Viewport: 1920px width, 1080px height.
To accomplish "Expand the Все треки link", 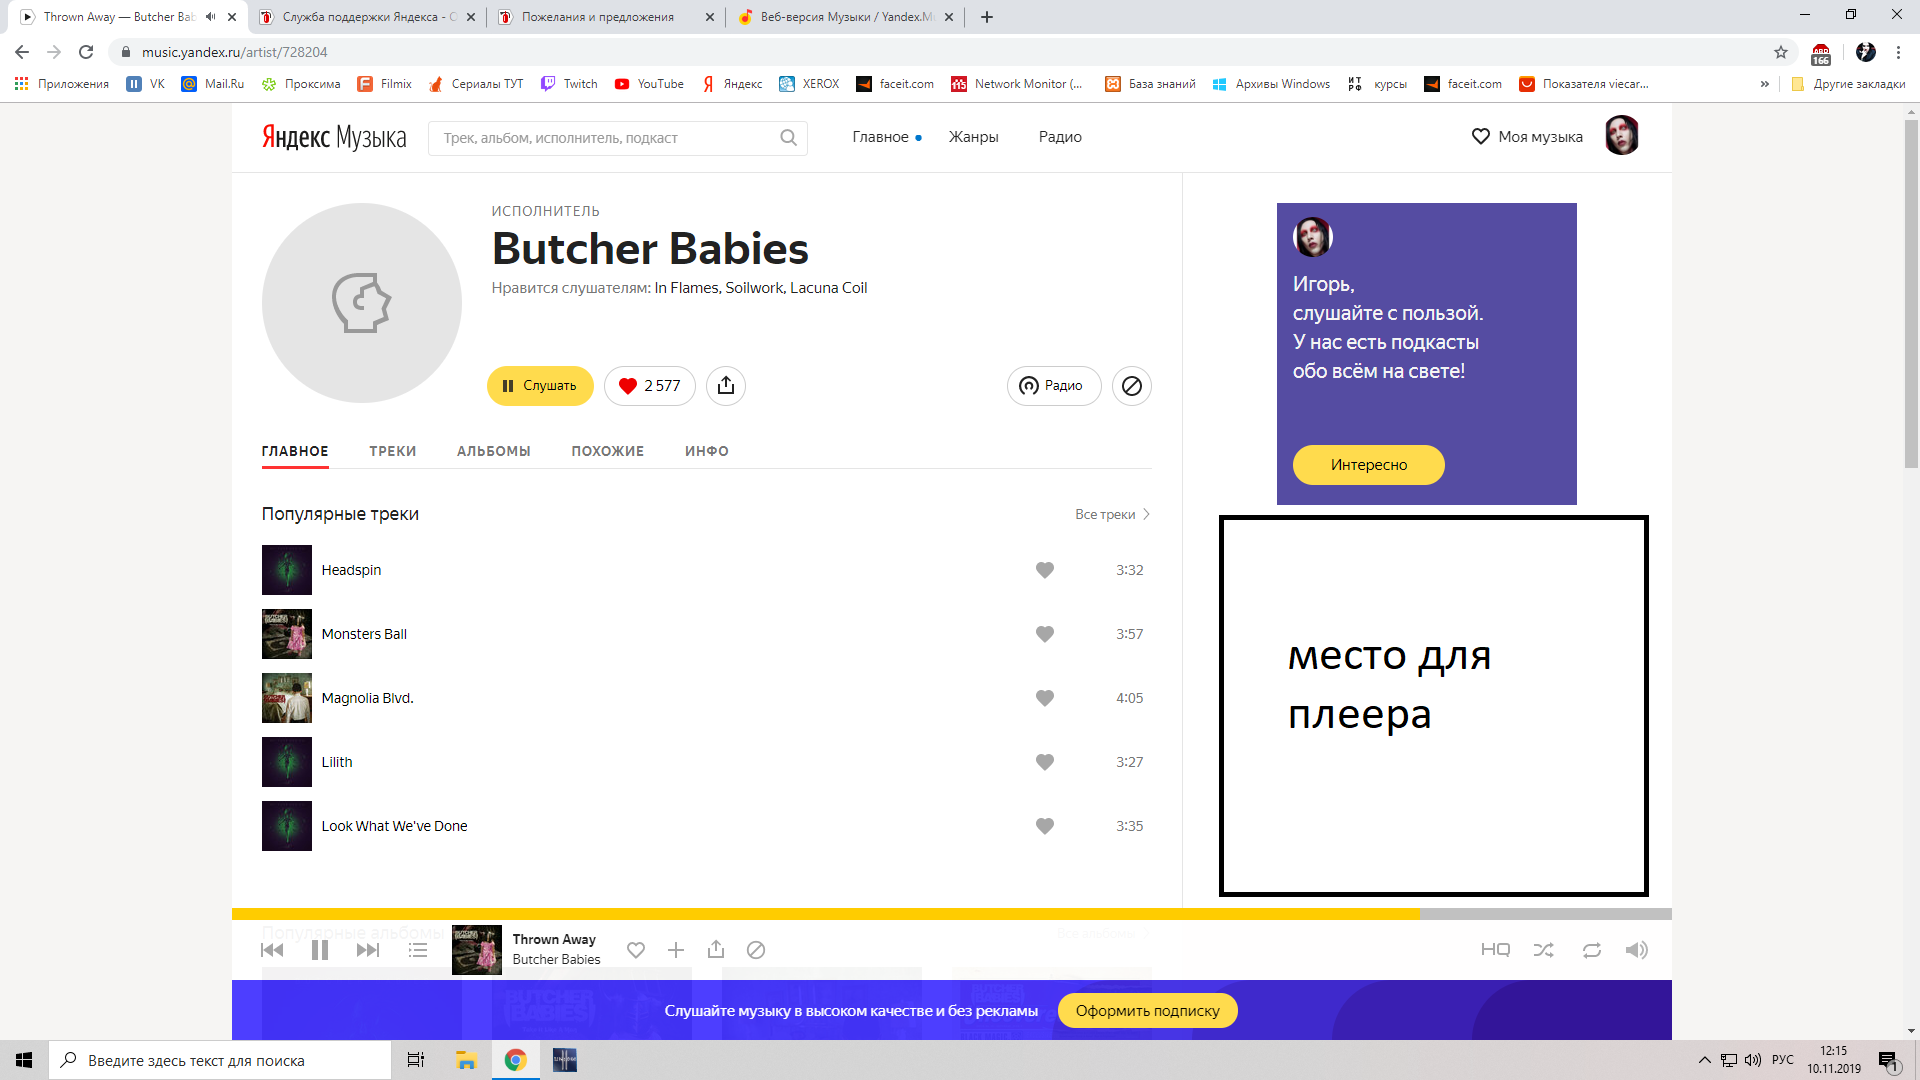I will click(x=1112, y=514).
